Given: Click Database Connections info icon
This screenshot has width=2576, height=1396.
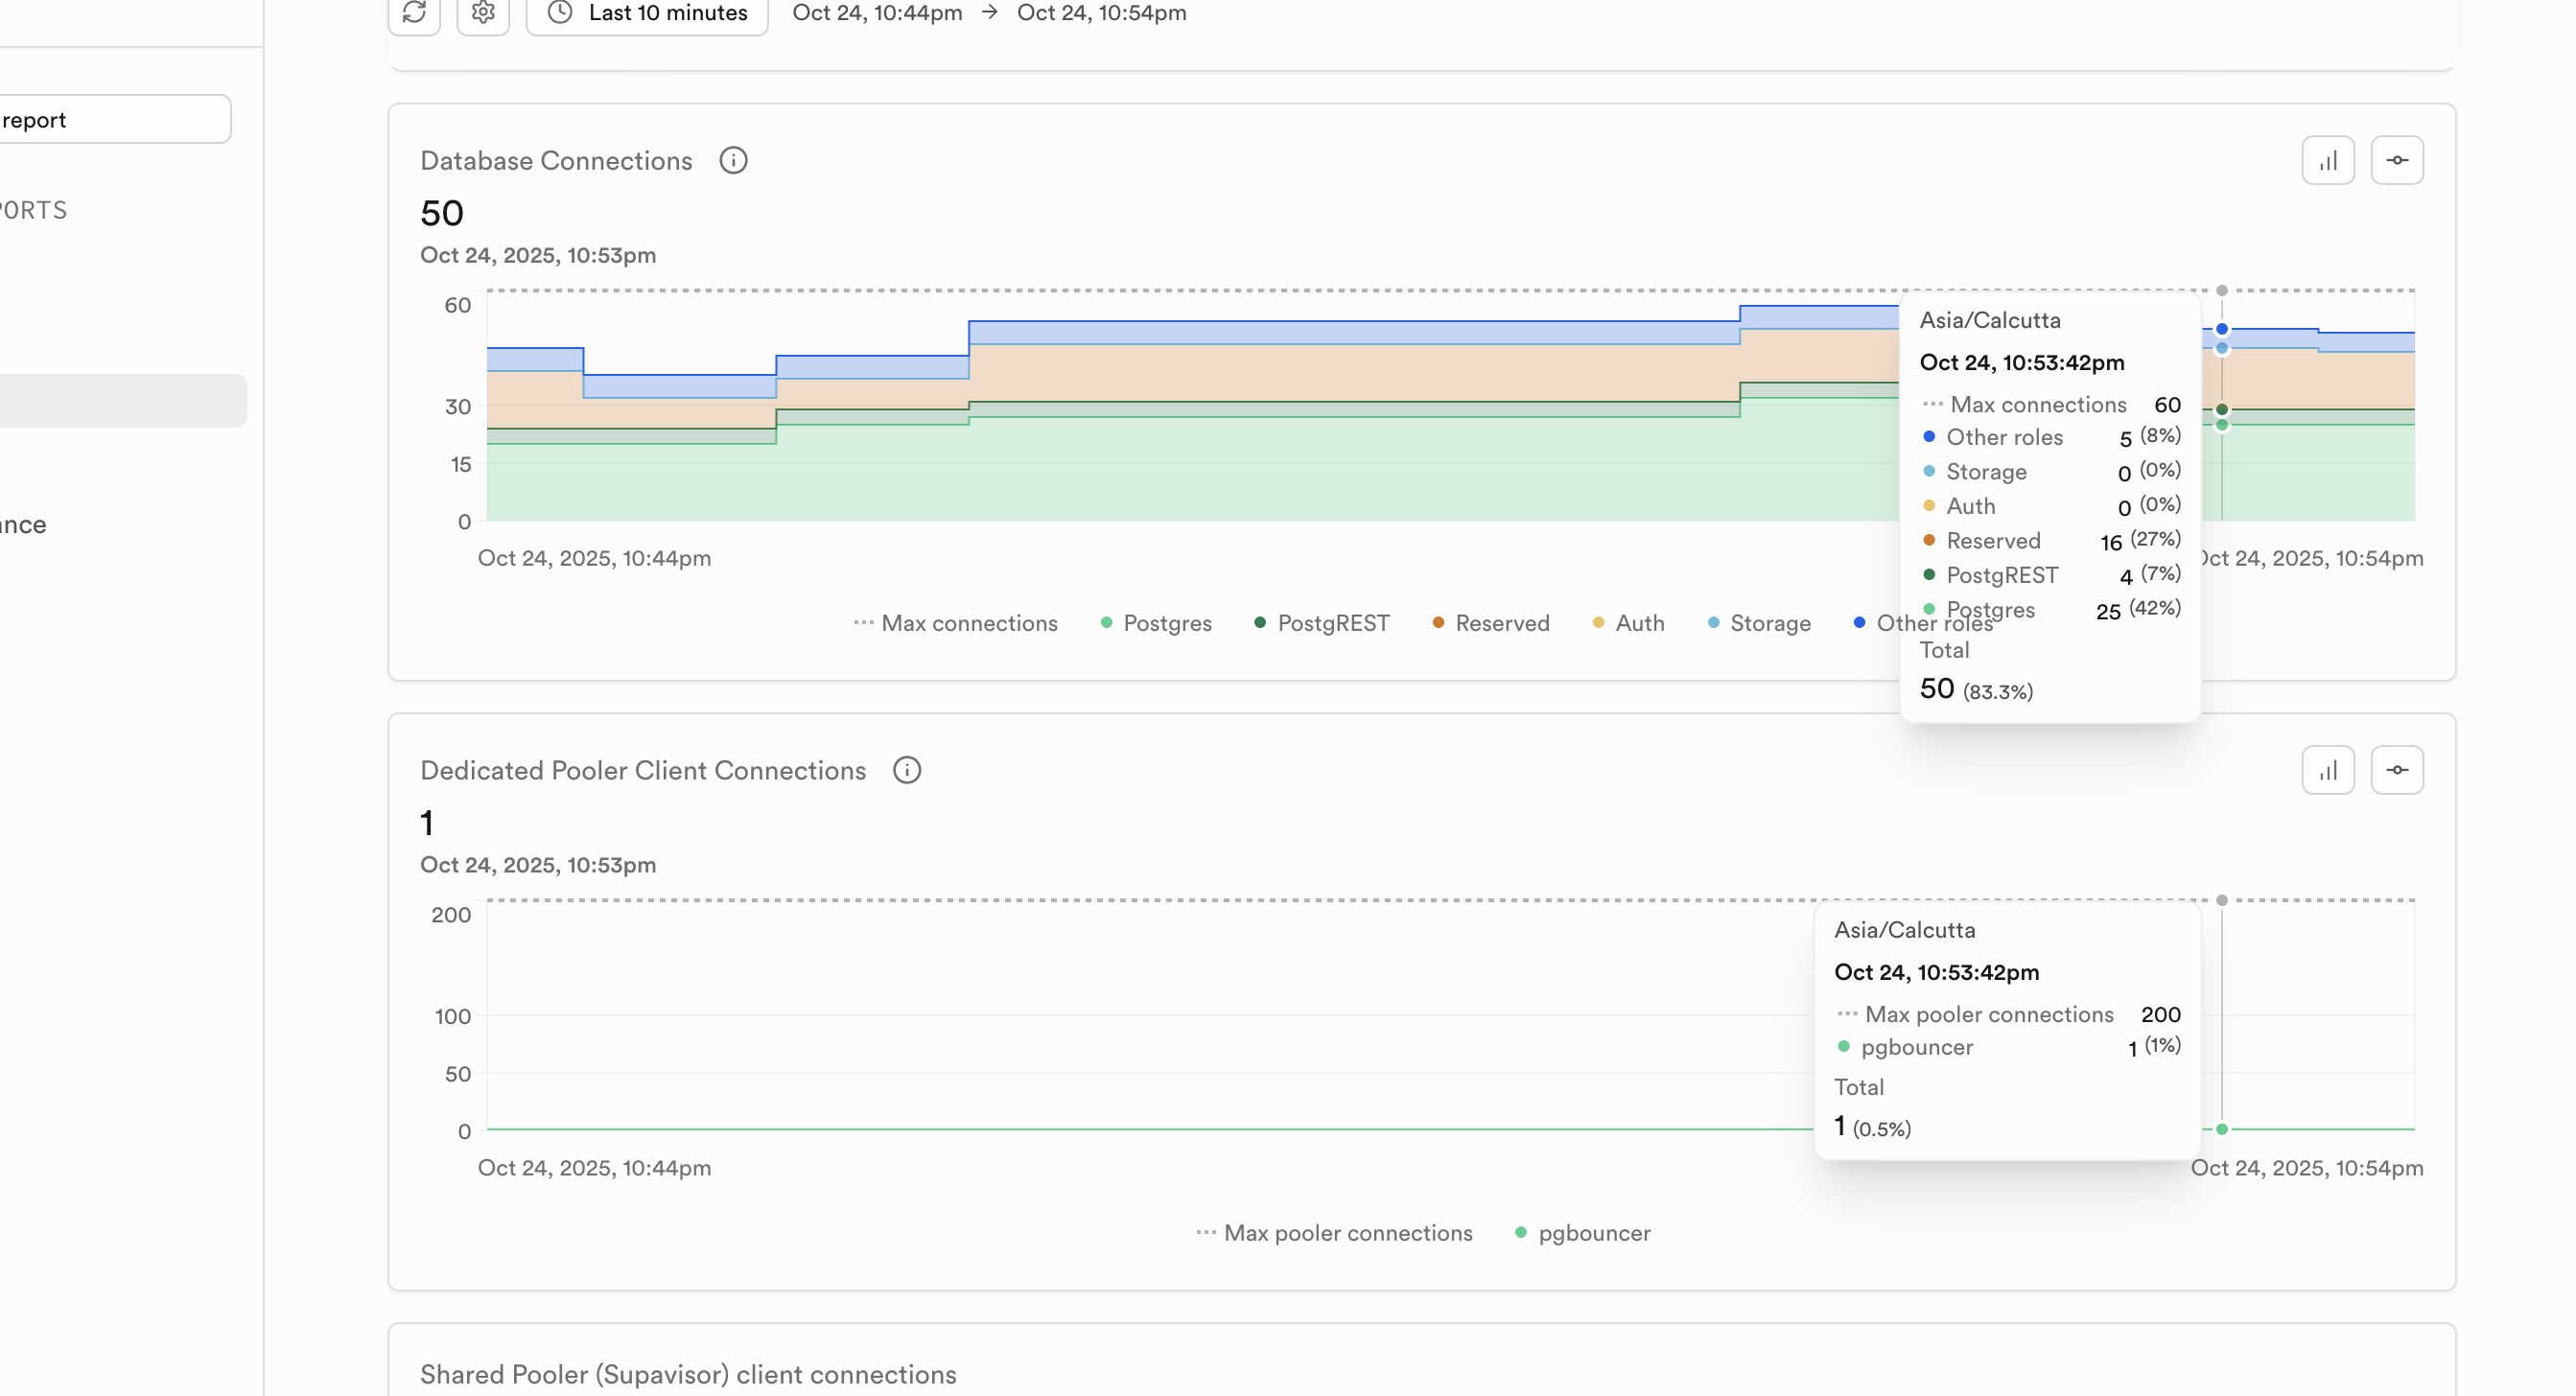Looking at the screenshot, I should (x=733, y=160).
